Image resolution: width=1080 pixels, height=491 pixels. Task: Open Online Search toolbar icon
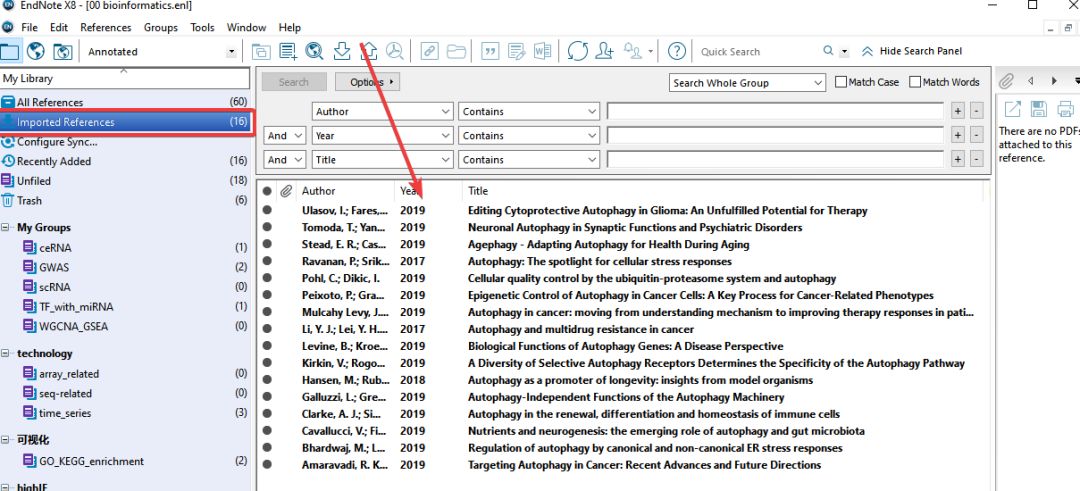point(314,51)
